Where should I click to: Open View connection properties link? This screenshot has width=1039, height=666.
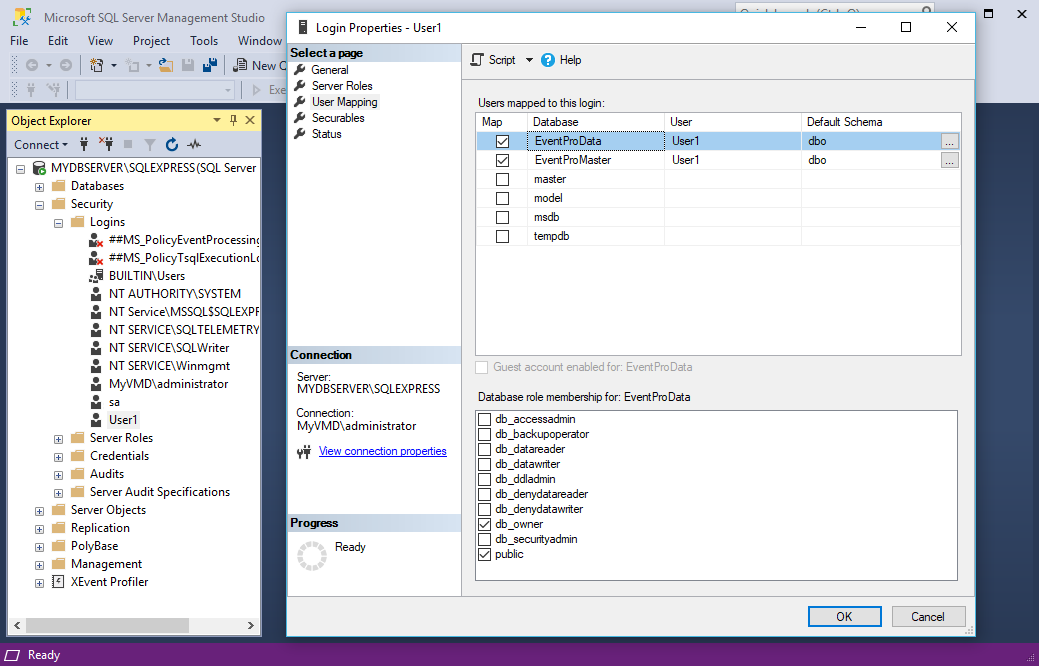382,451
